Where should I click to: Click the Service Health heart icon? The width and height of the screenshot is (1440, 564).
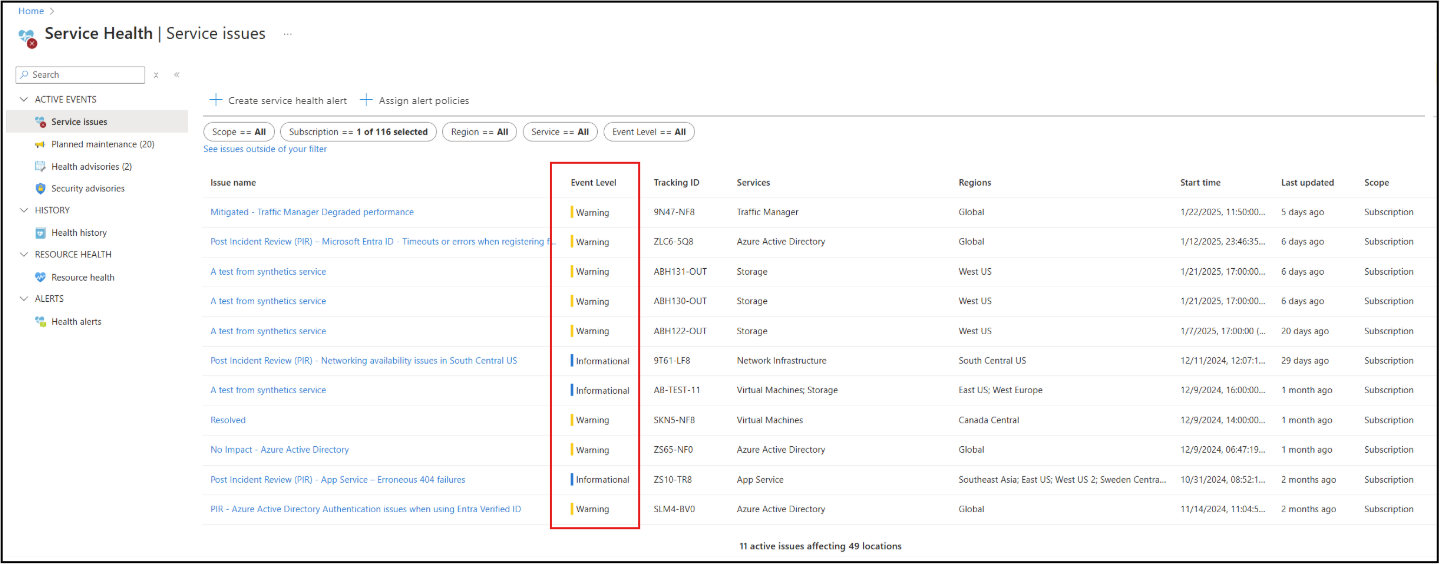27,37
